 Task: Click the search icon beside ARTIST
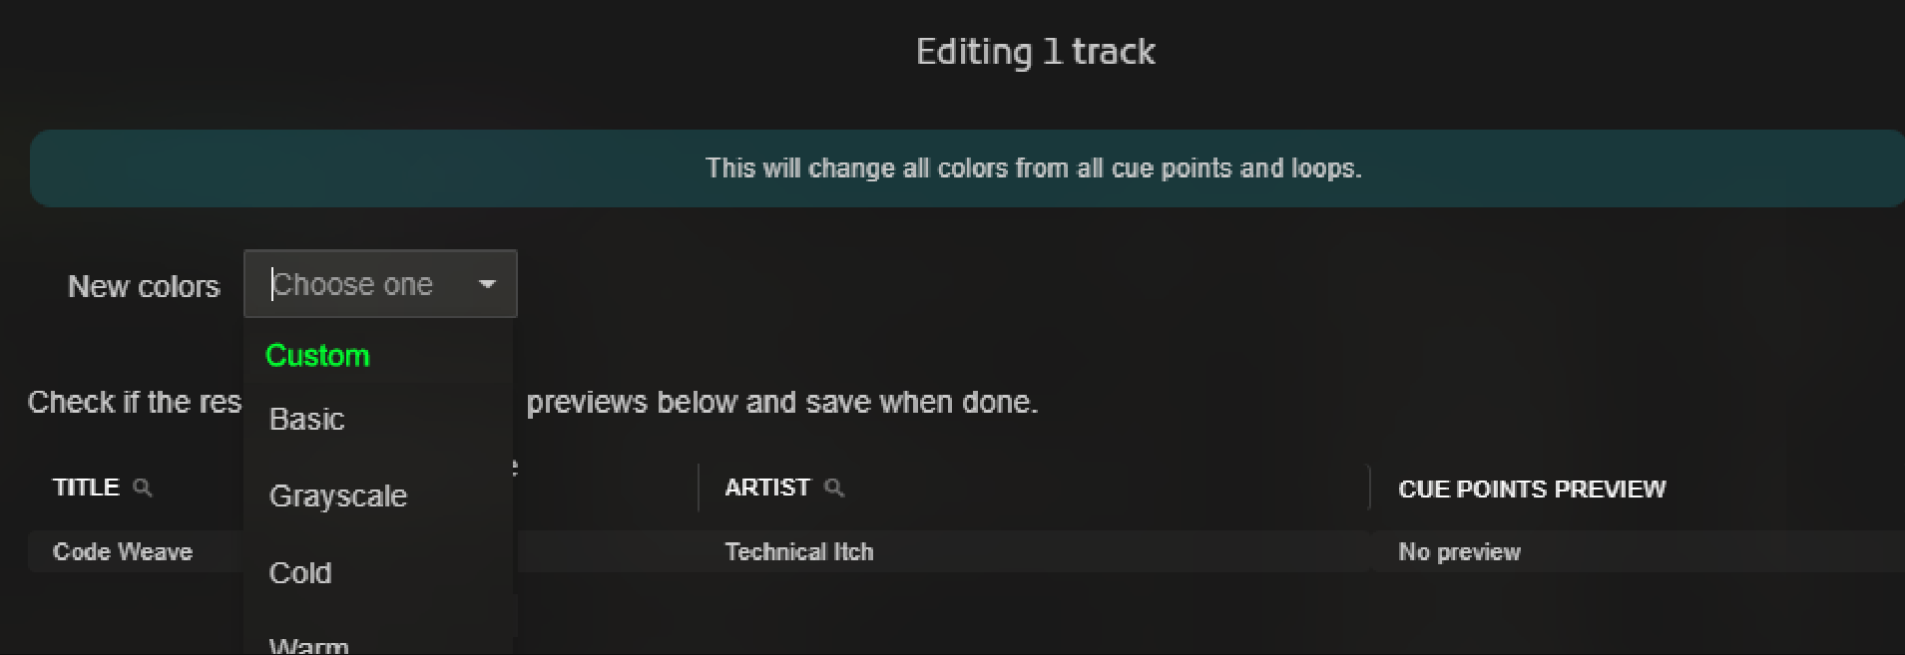pos(833,488)
